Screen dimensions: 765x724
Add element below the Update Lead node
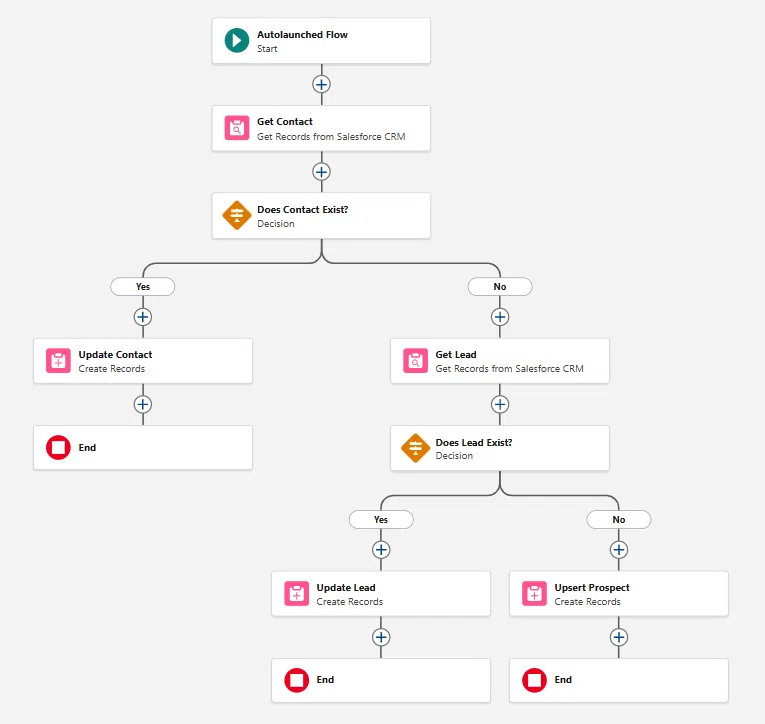(x=381, y=637)
